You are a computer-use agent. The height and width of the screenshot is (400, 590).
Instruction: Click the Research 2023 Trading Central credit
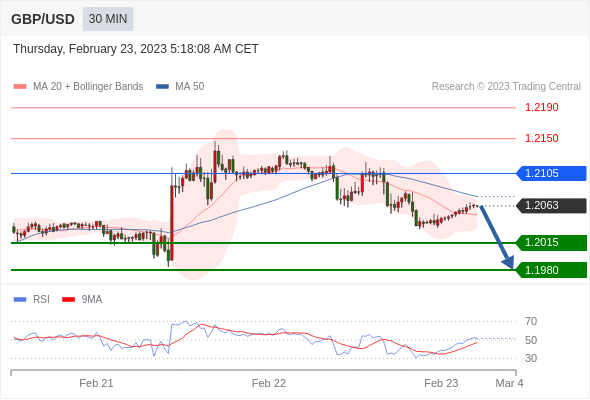tap(506, 87)
